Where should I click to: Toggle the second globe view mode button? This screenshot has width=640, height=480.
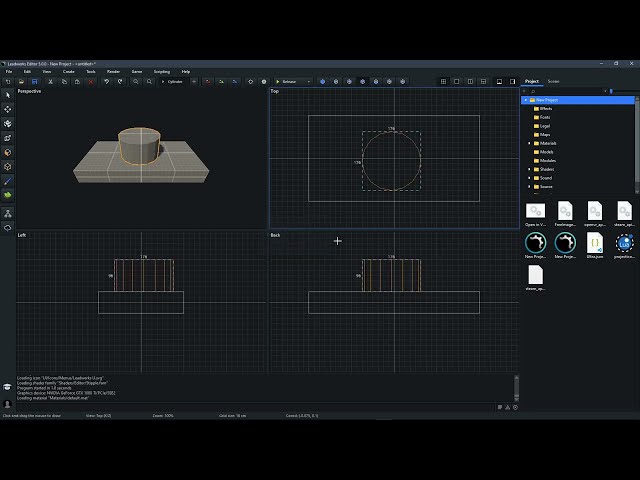pos(336,82)
